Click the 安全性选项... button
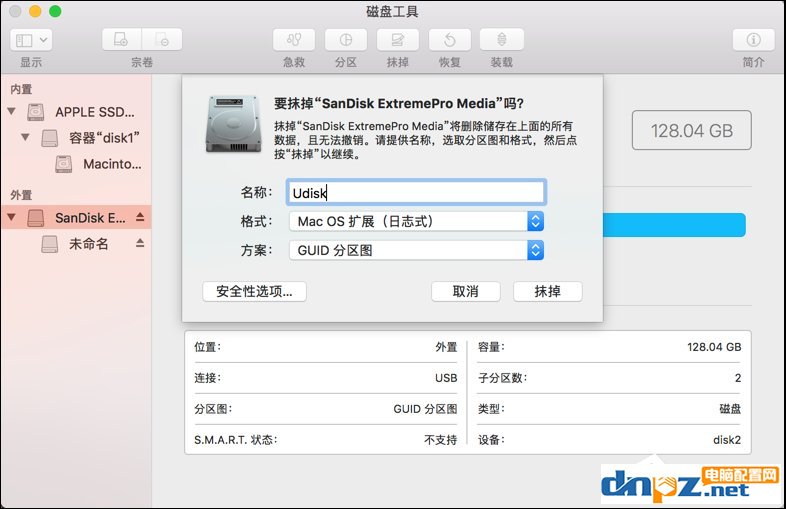Image resolution: width=786 pixels, height=509 pixels. point(254,291)
